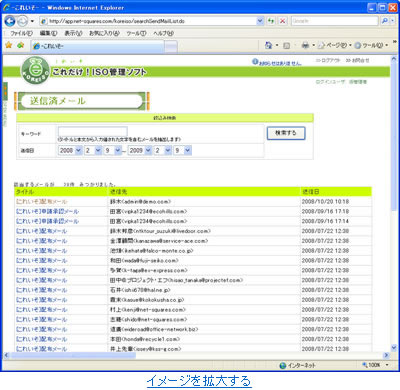Open the ヘルプ menu
Viewport: 400px width, 390px height.
(x=163, y=33)
